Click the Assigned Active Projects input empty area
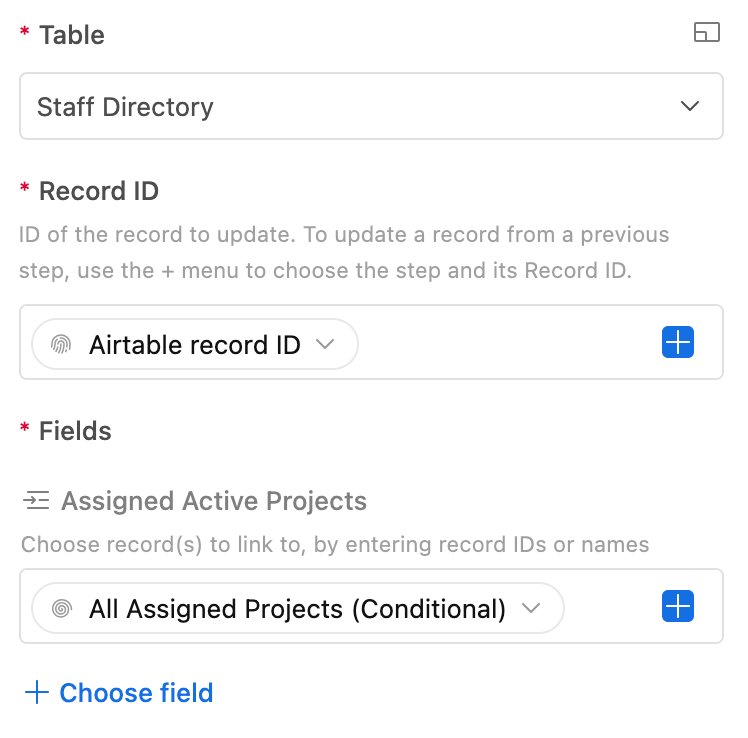 [x=612, y=606]
